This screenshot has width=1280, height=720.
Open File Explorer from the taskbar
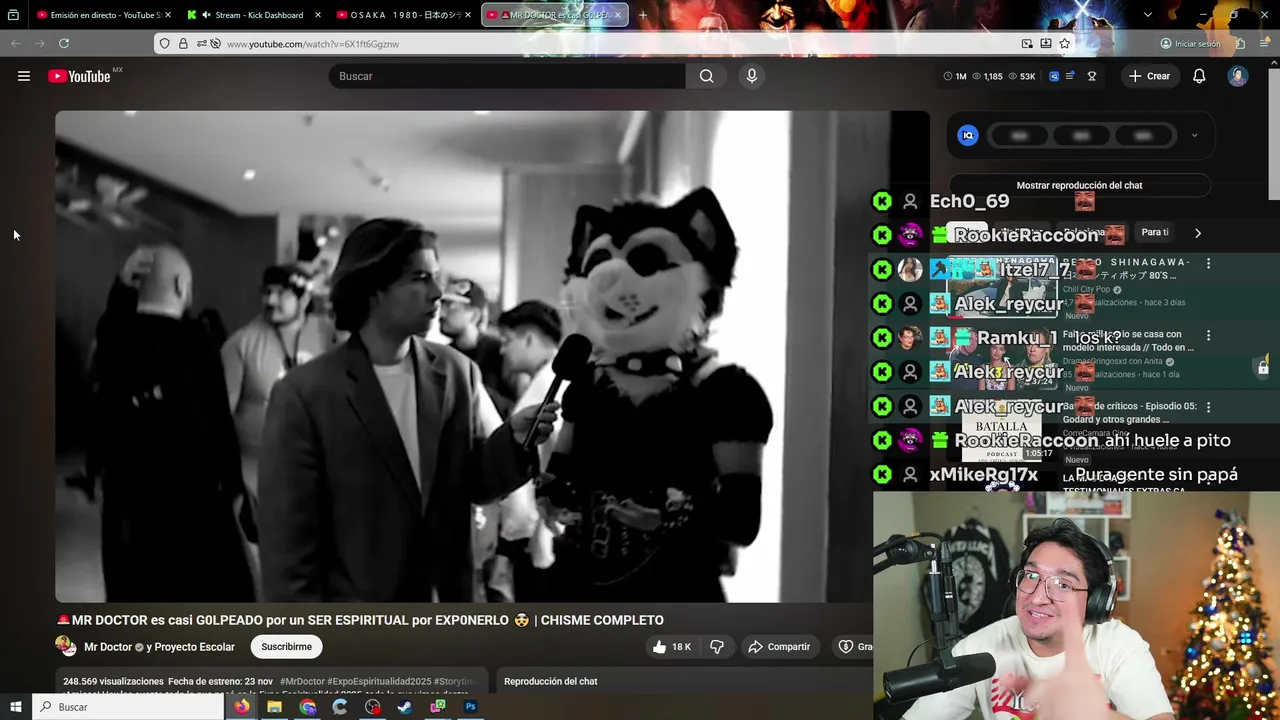(274, 707)
